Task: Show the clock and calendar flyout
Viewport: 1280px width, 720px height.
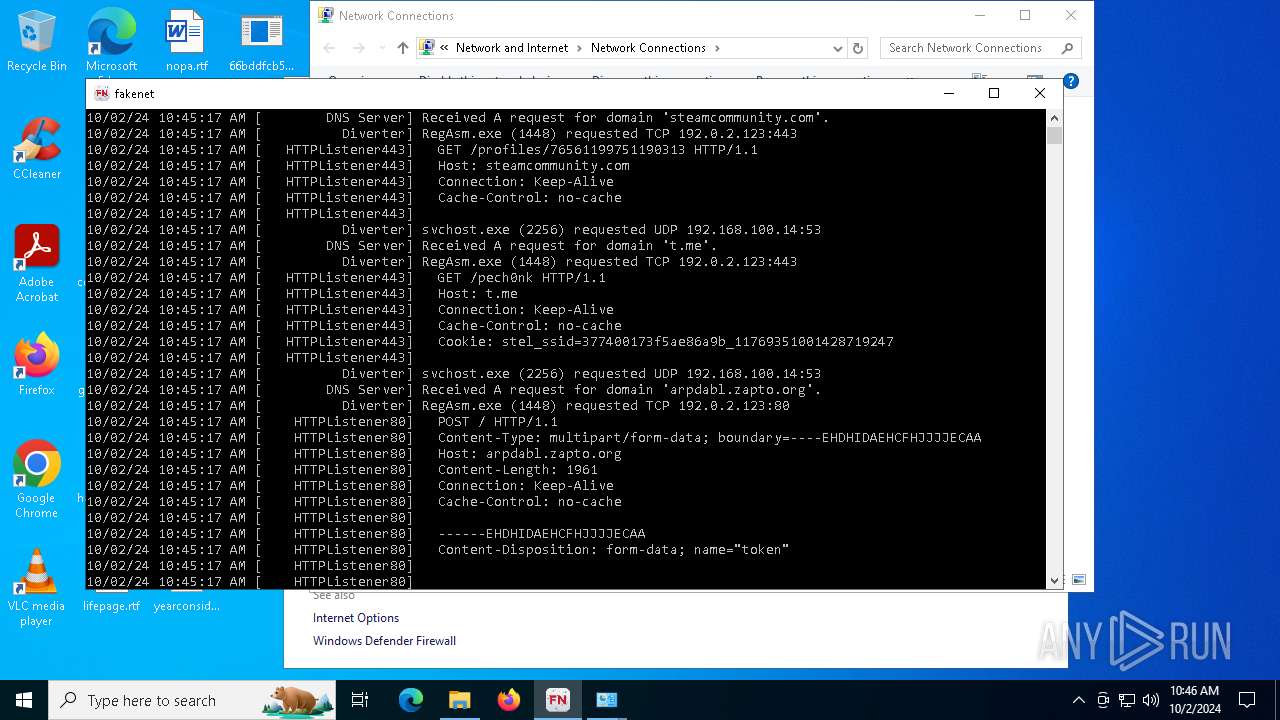Action: (x=1194, y=700)
